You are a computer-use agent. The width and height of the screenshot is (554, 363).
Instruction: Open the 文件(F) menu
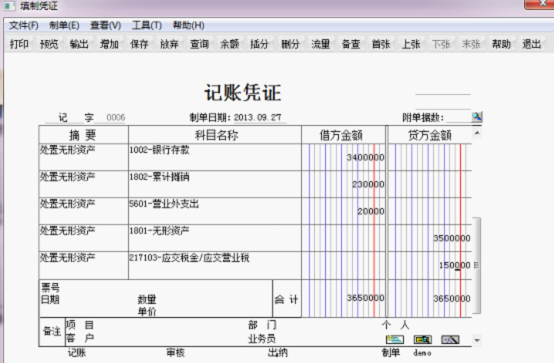(24, 25)
